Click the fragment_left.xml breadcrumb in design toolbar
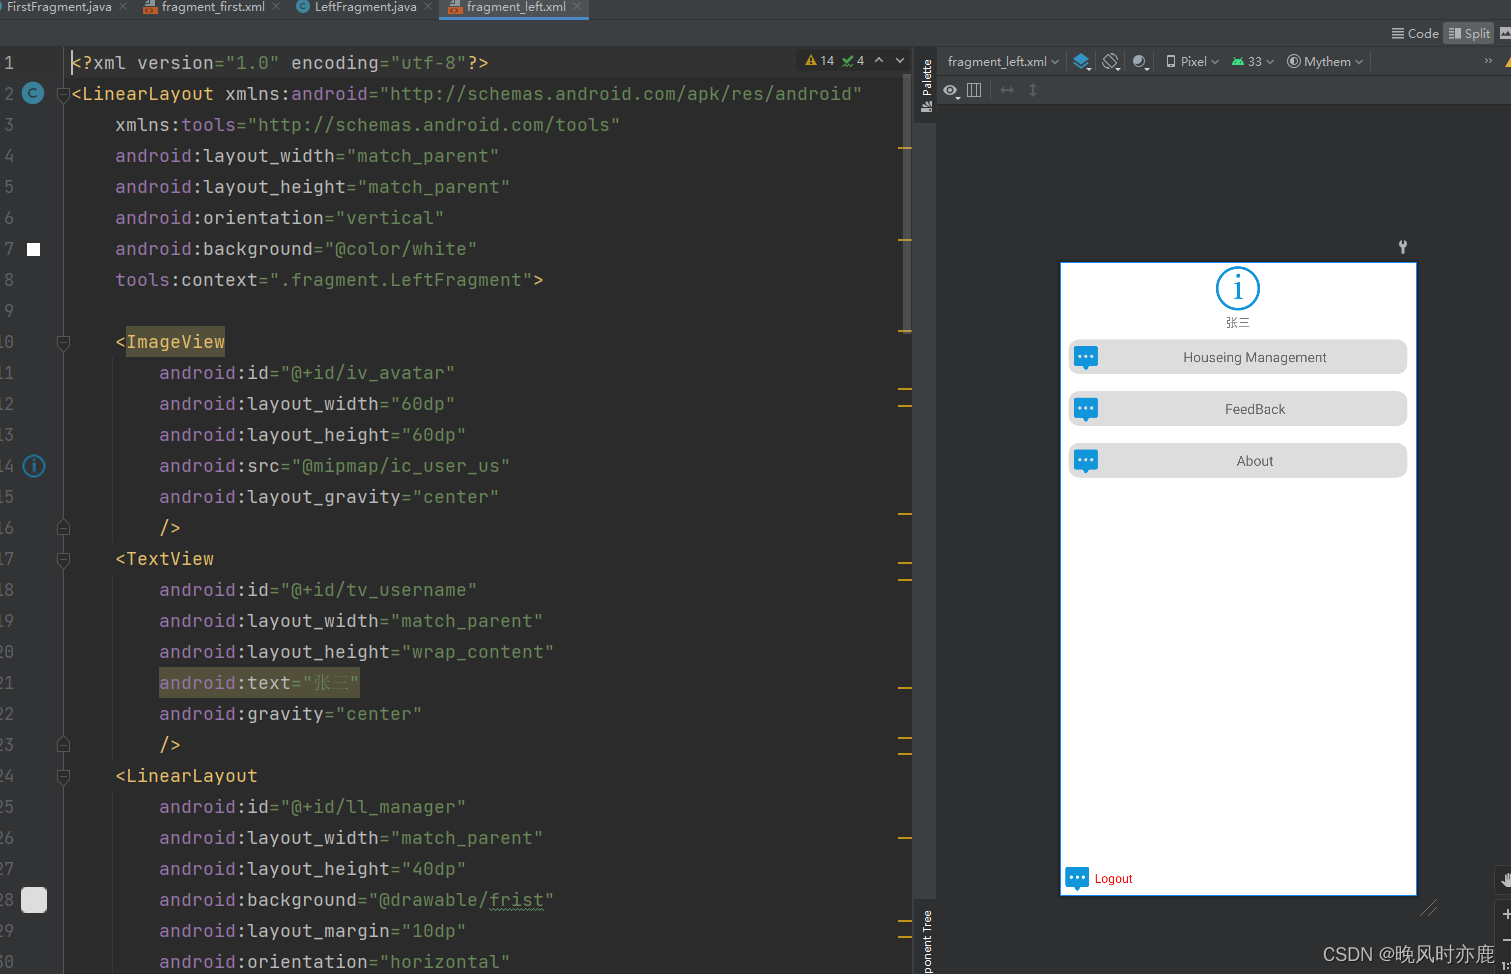 point(996,61)
